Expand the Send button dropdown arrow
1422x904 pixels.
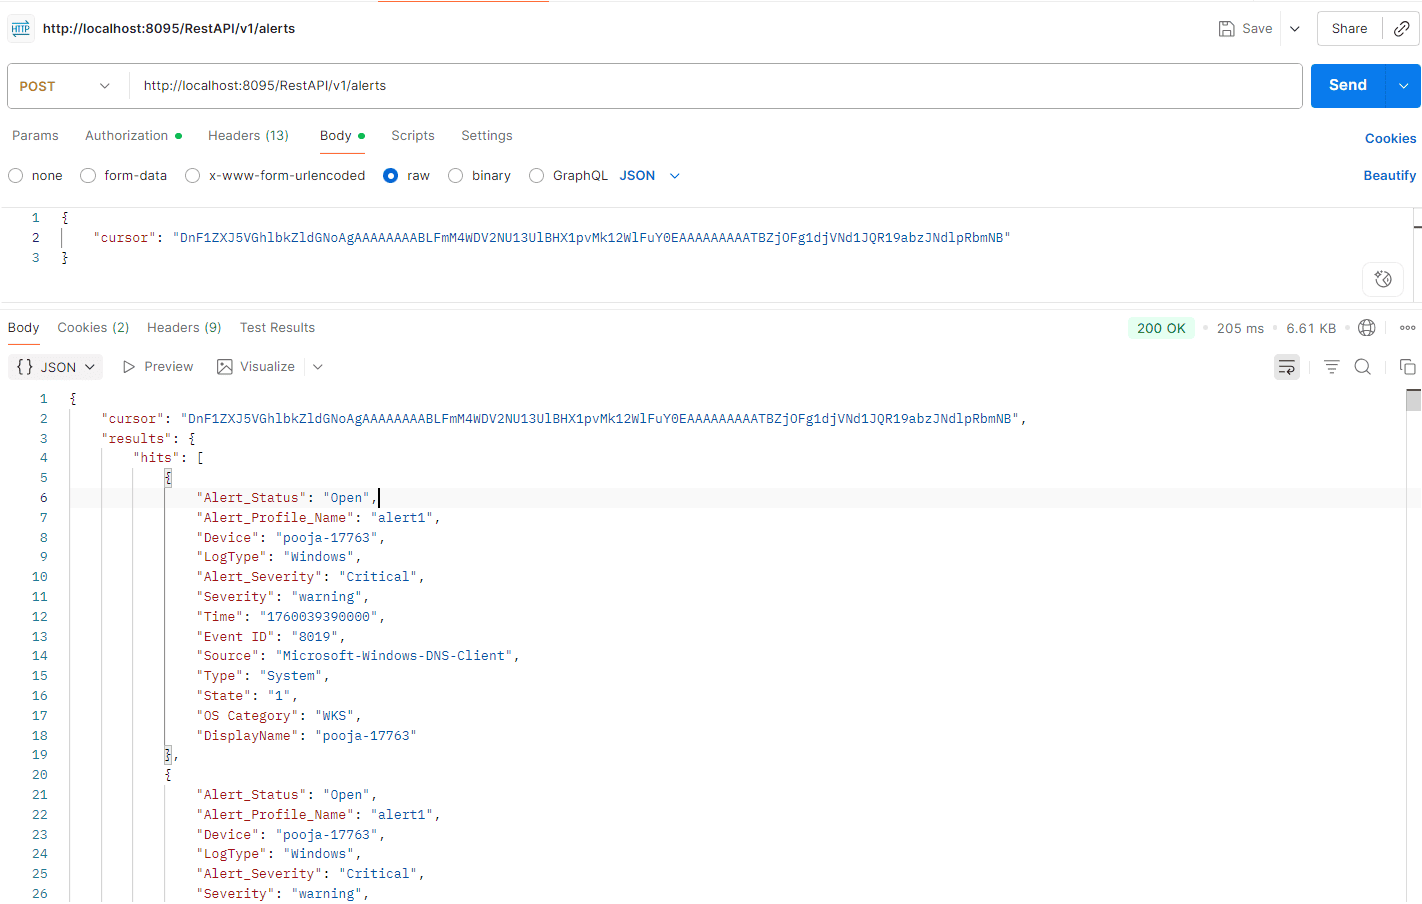click(1404, 85)
